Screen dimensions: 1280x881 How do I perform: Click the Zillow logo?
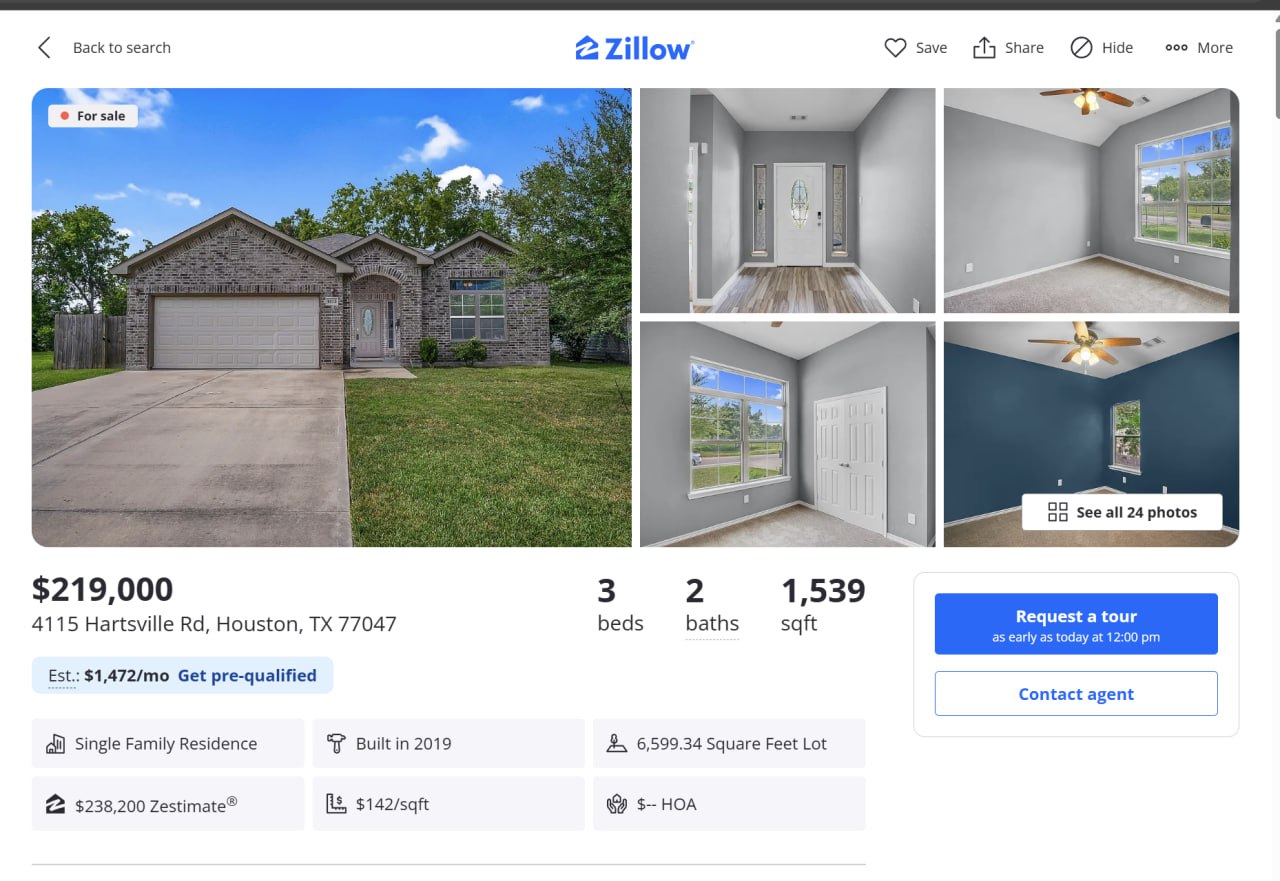click(x=634, y=47)
